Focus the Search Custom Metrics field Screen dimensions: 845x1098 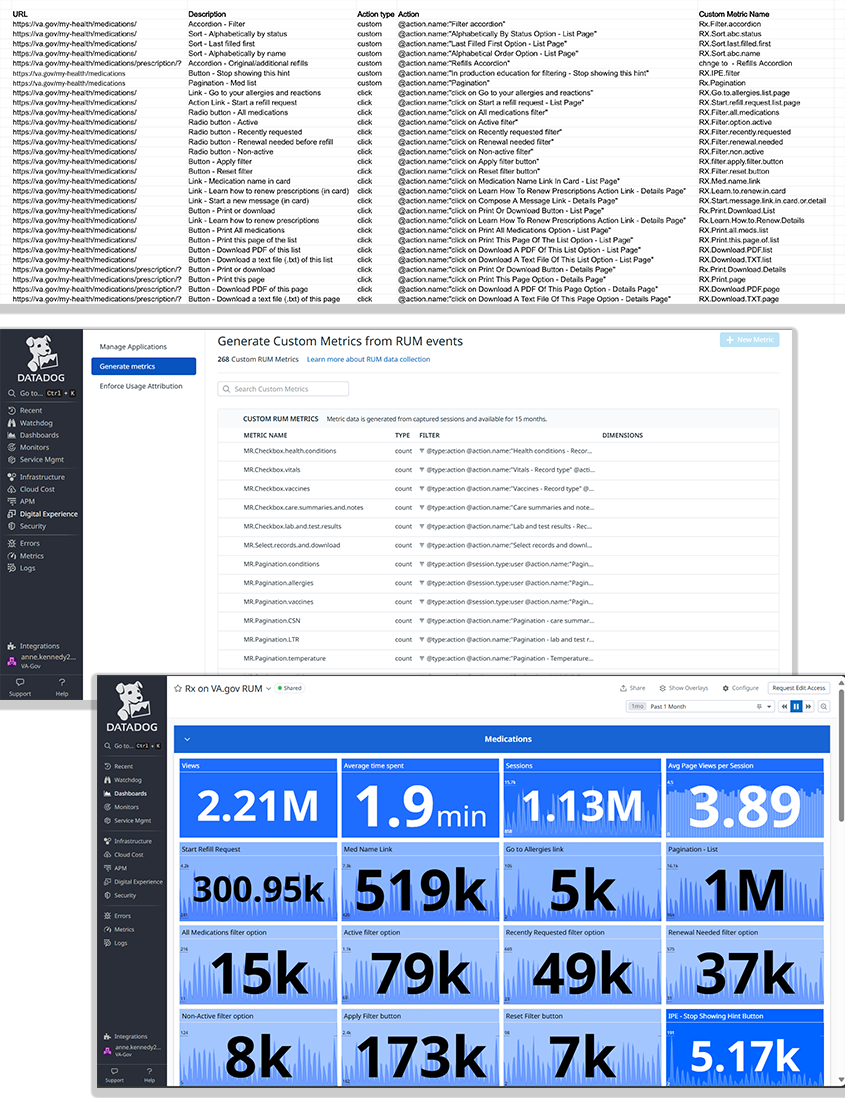(284, 389)
